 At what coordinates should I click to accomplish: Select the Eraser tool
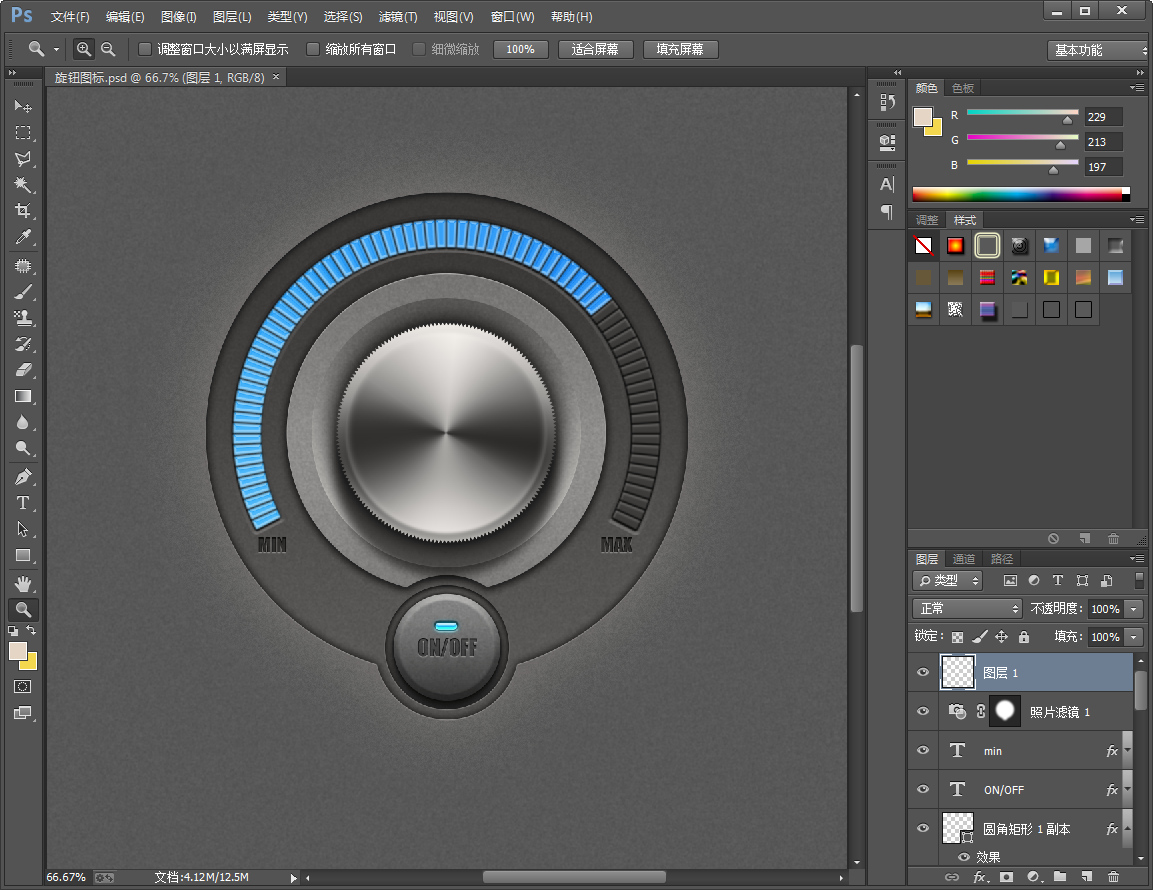[22, 370]
